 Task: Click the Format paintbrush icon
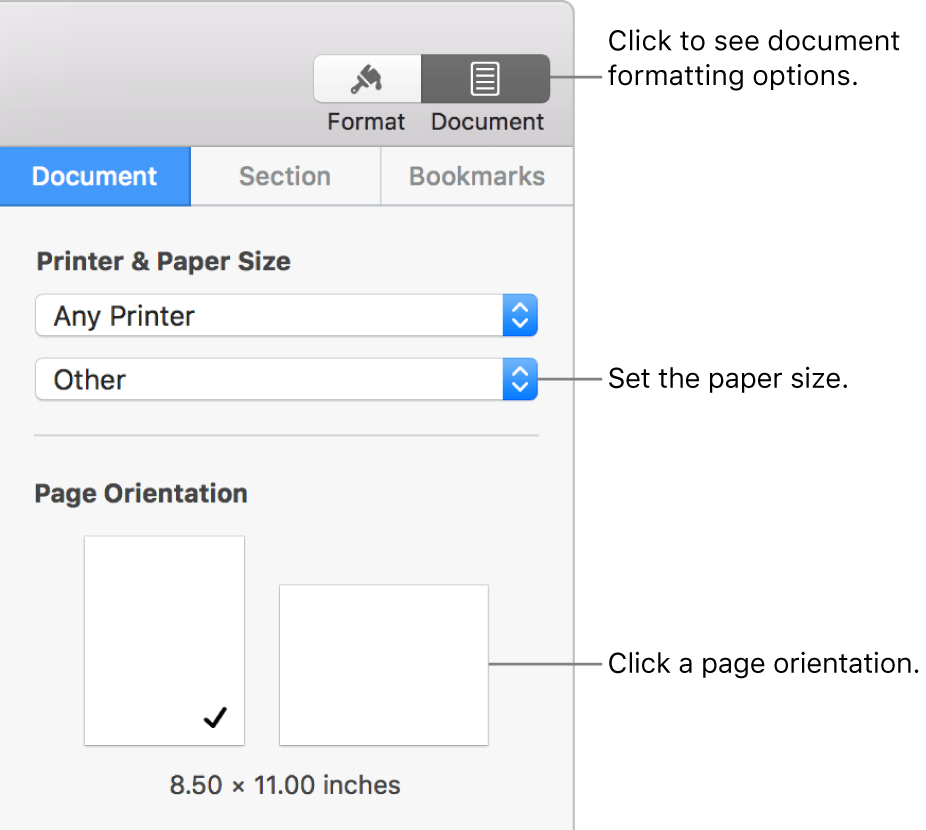pyautogui.click(x=367, y=79)
